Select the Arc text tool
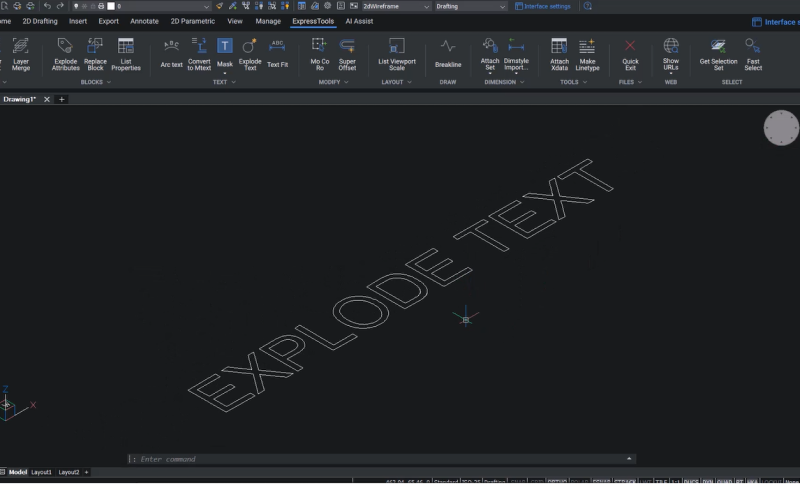800x484 pixels. tap(171, 53)
